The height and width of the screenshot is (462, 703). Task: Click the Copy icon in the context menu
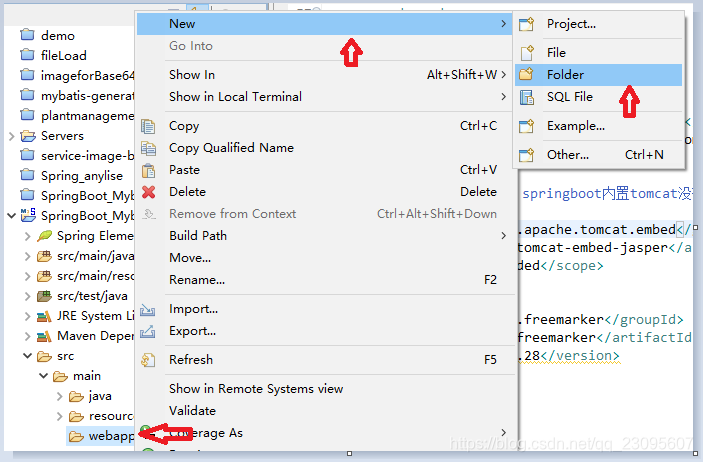(x=148, y=126)
